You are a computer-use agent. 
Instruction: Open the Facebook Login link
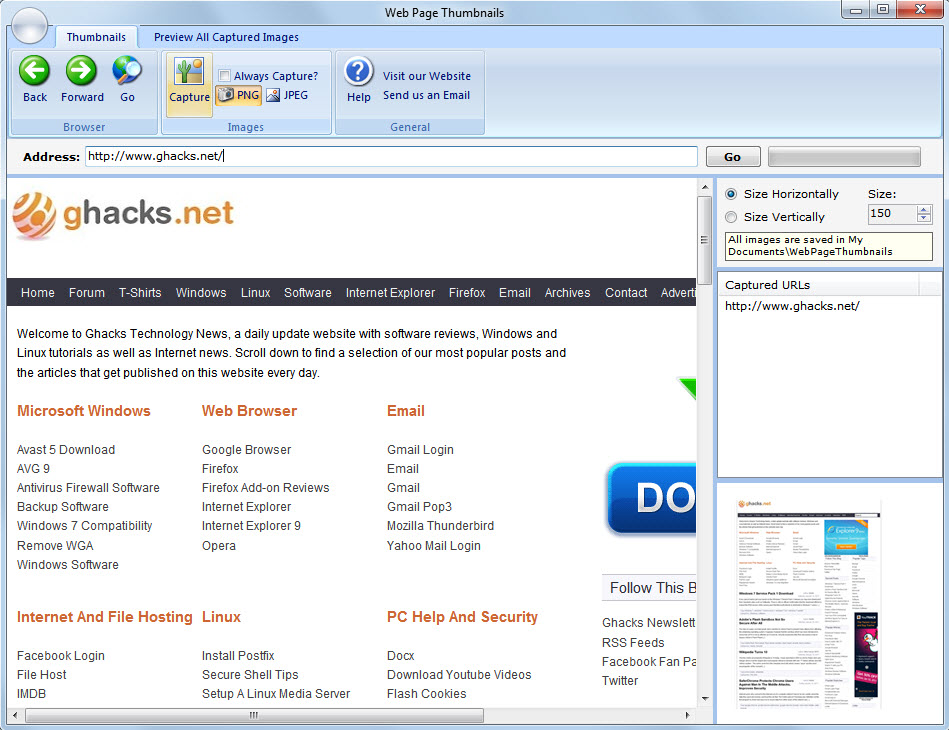pyautogui.click(x=61, y=656)
